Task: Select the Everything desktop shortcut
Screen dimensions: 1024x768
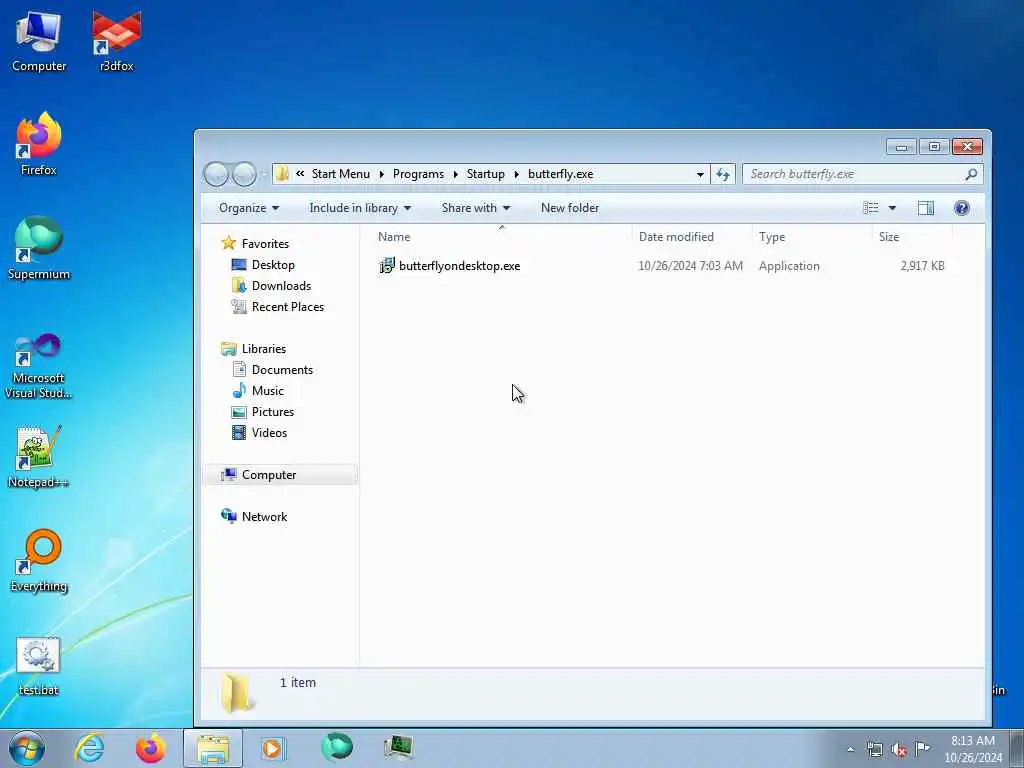Action: tap(39, 560)
